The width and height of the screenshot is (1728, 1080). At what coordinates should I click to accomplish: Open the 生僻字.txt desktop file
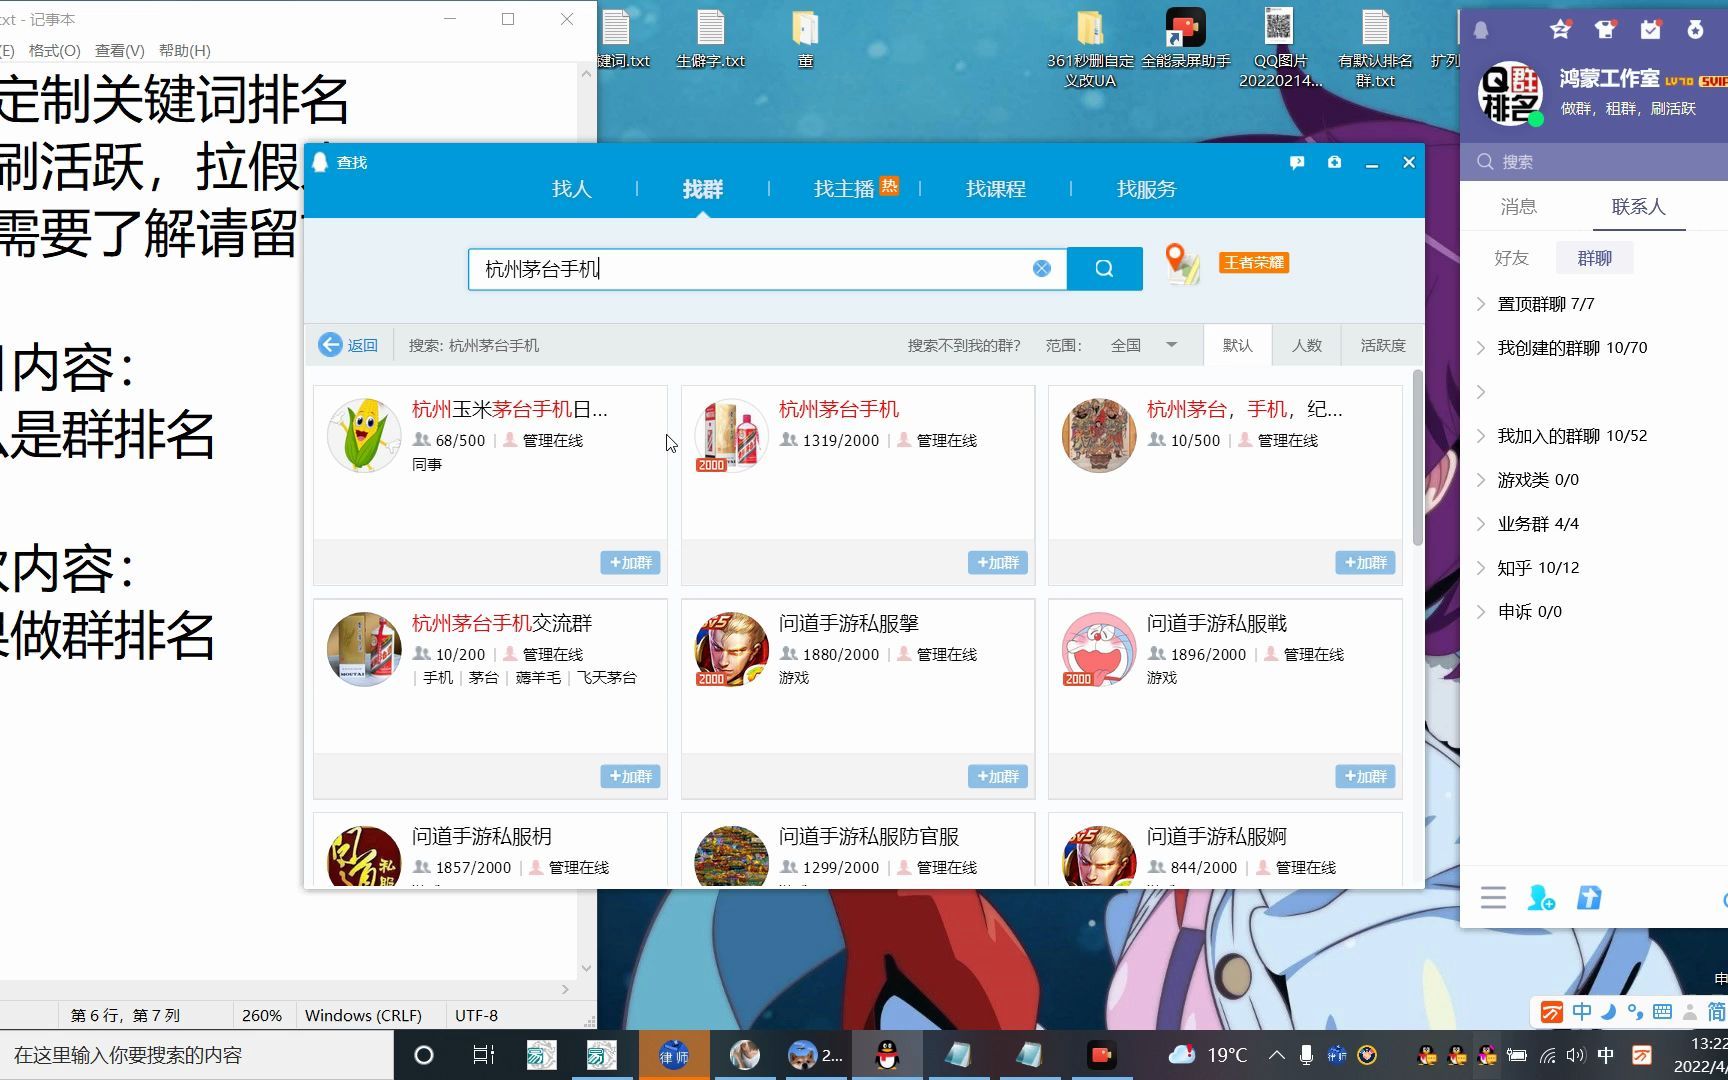(x=710, y=38)
